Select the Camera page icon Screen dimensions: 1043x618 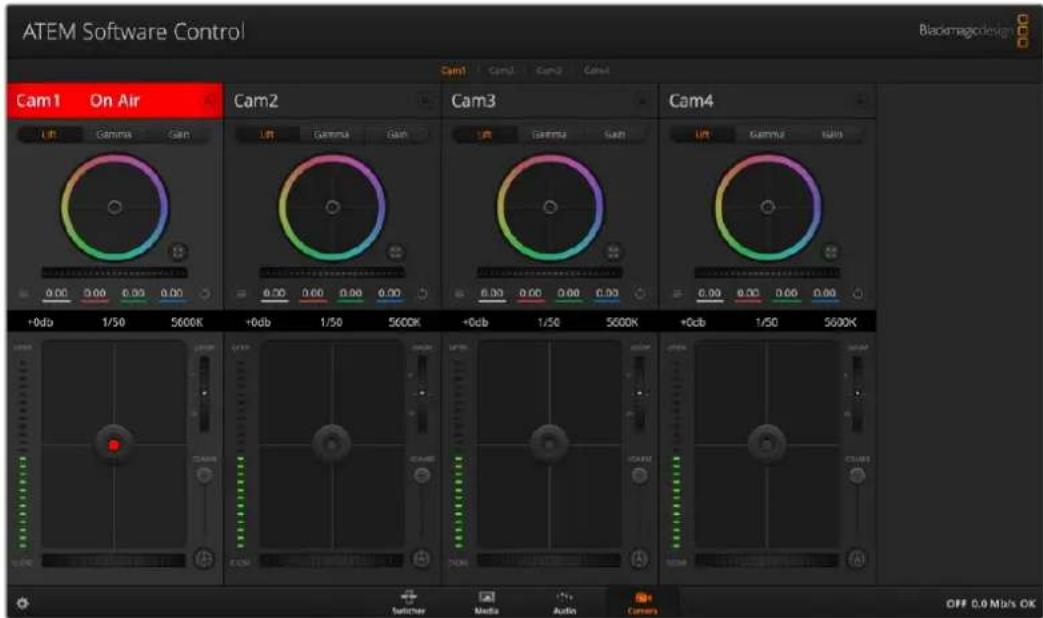(642, 602)
